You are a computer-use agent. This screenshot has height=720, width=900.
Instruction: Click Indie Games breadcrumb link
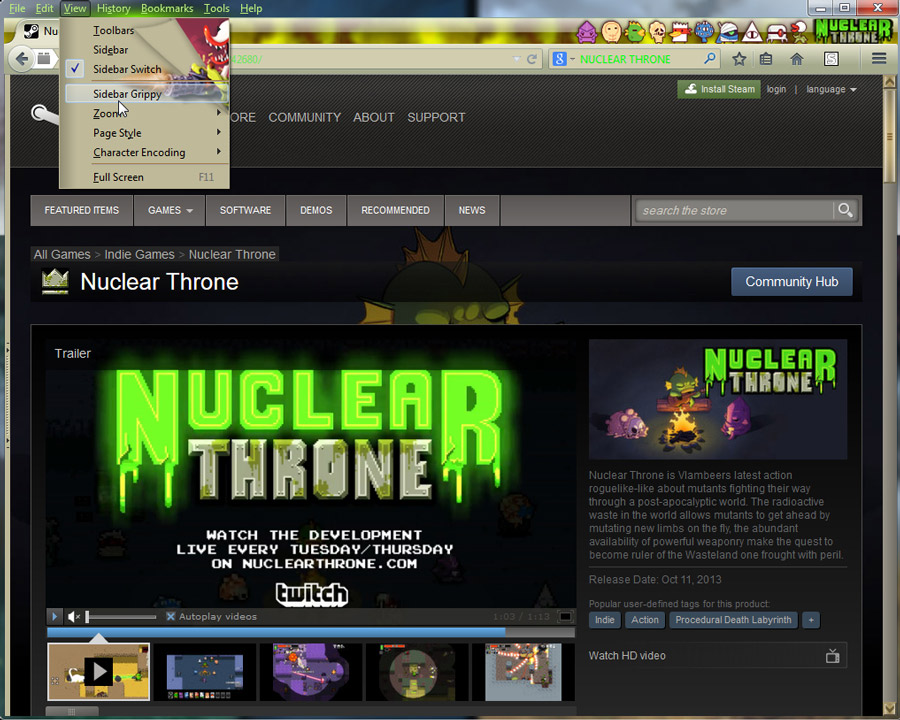139,254
